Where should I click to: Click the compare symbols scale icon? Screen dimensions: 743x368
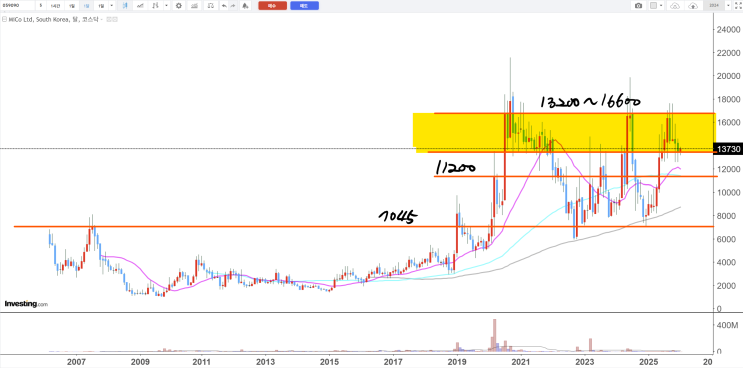tap(211, 6)
